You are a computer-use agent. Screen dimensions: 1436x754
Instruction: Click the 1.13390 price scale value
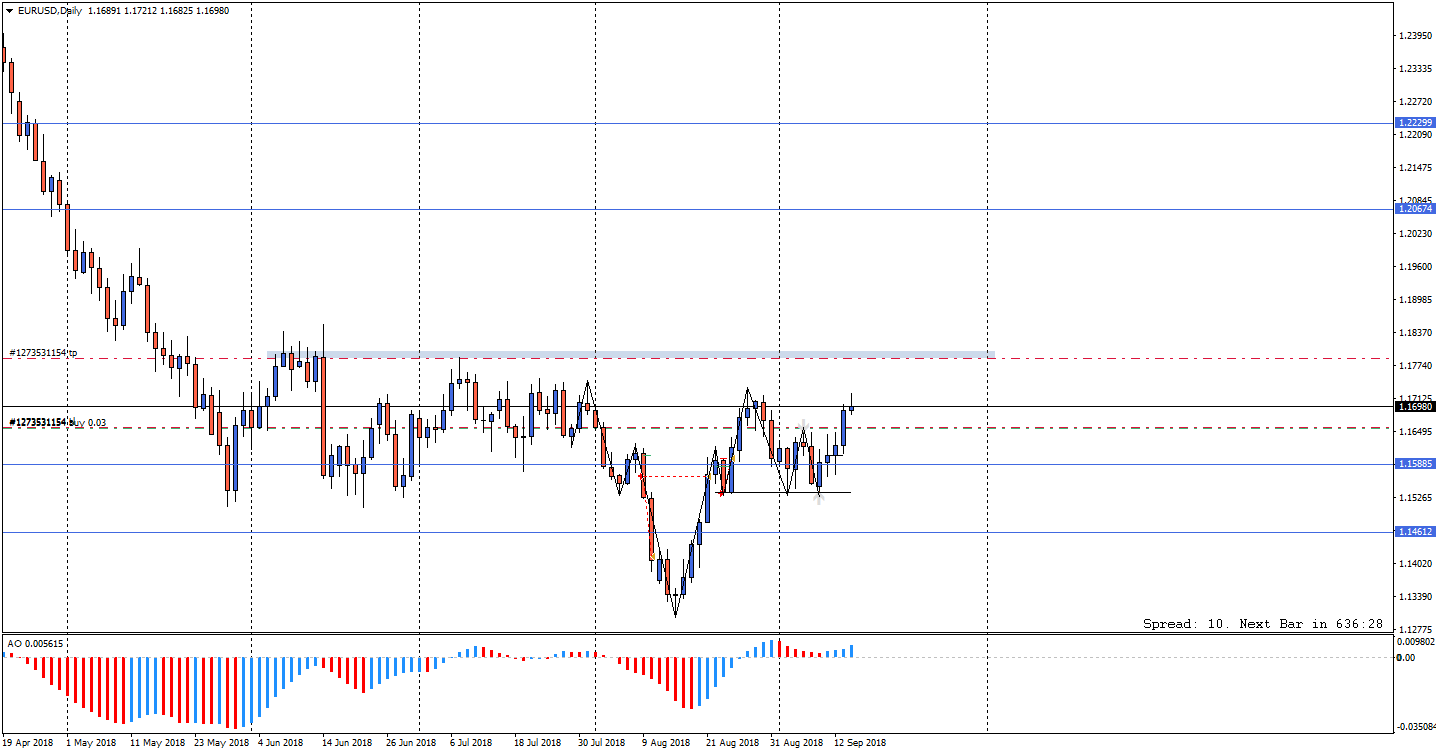tap(1417, 596)
